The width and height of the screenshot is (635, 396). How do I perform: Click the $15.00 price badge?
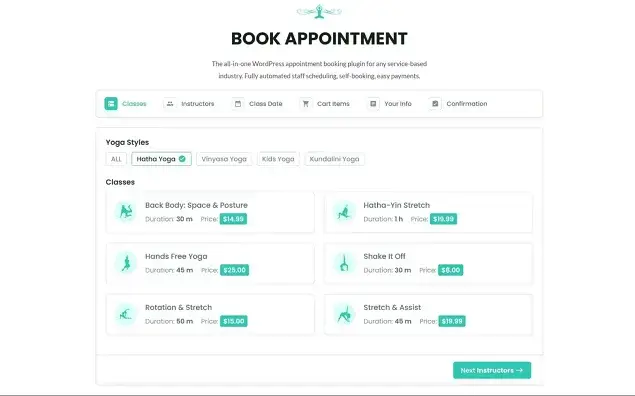(234, 321)
